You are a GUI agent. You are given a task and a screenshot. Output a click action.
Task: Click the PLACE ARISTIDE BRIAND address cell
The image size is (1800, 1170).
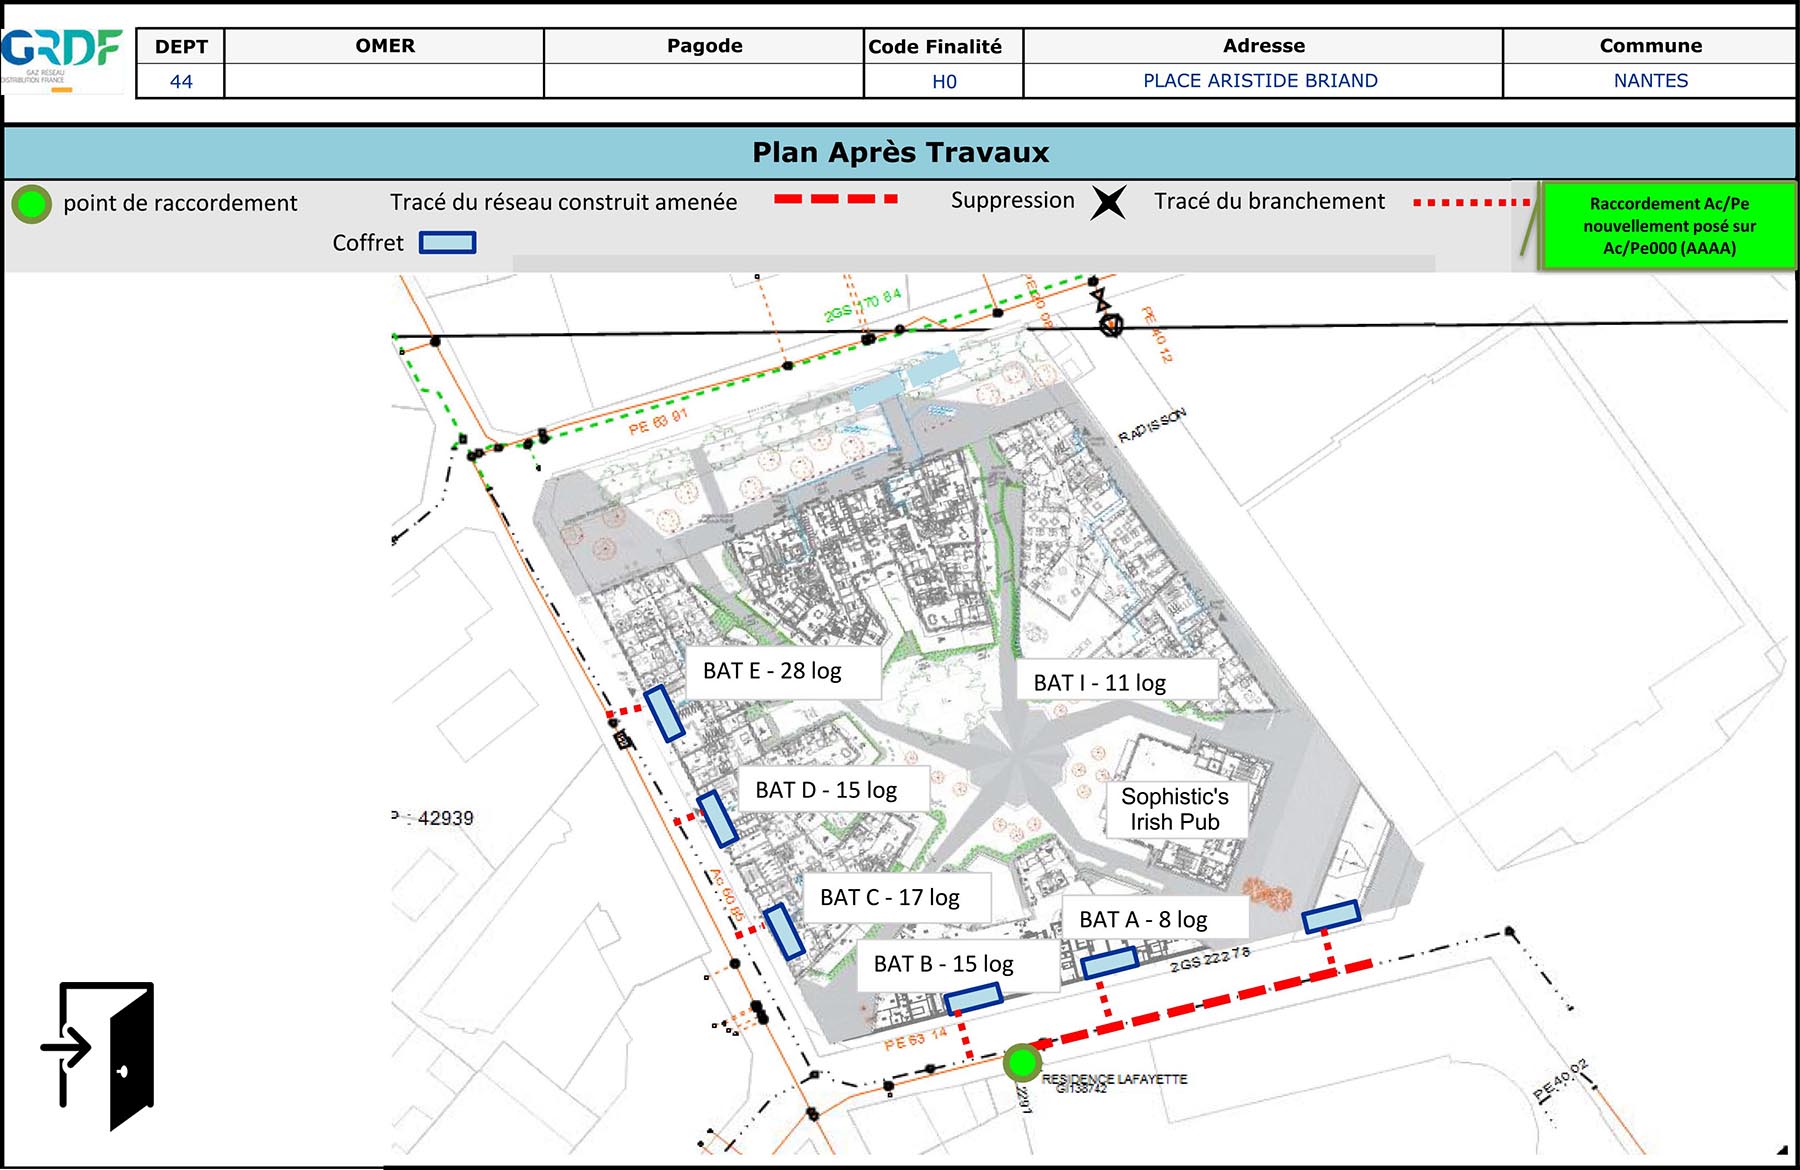click(x=1261, y=81)
